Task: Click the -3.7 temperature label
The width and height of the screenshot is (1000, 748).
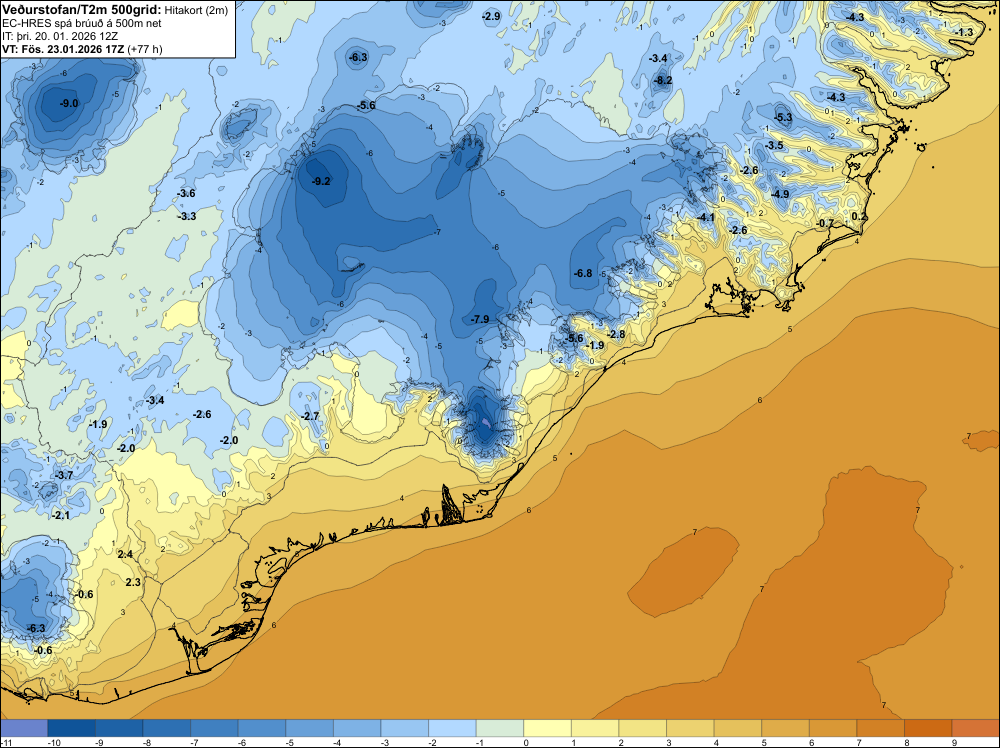Action: pos(64,475)
